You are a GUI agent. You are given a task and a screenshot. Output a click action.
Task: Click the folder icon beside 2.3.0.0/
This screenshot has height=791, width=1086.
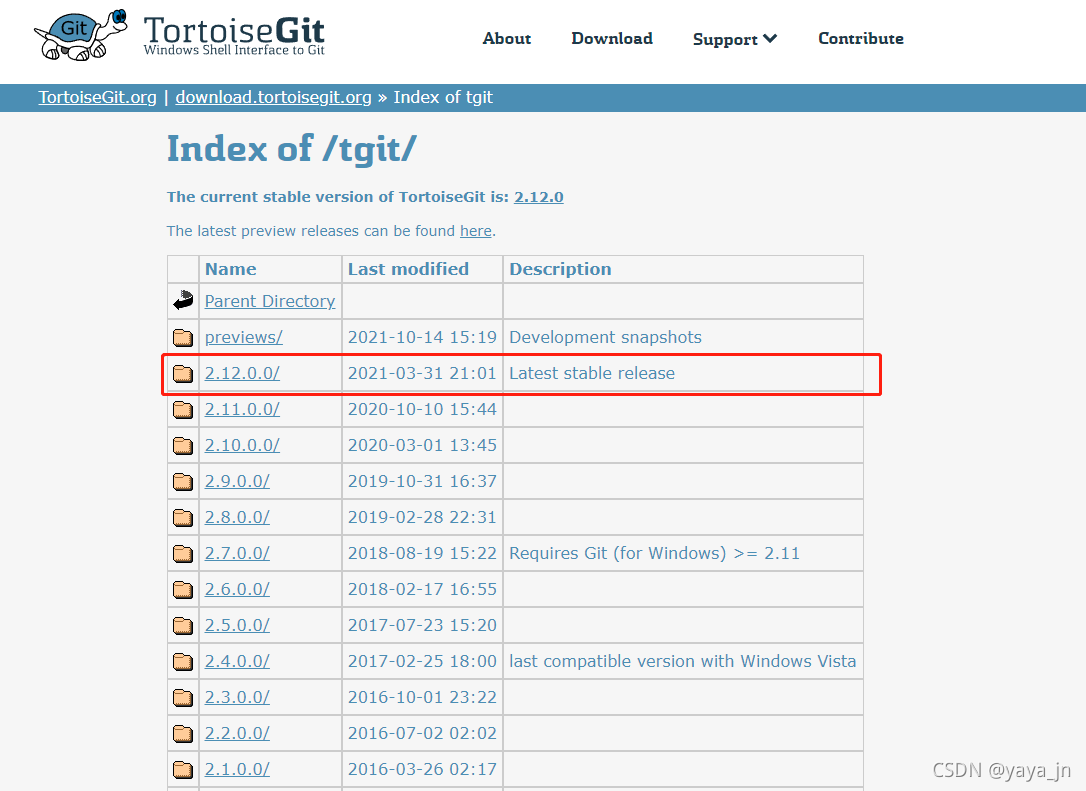(183, 697)
